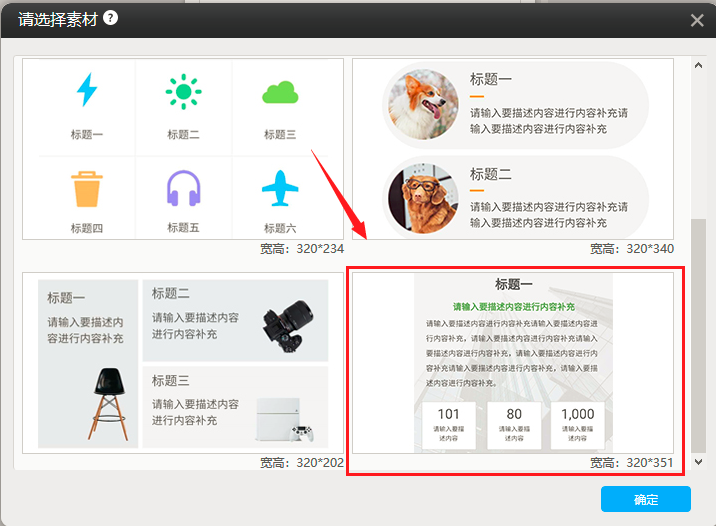Screen dimensions: 716x526
Task: Click the help question mark icon
Action: [x=110, y=18]
